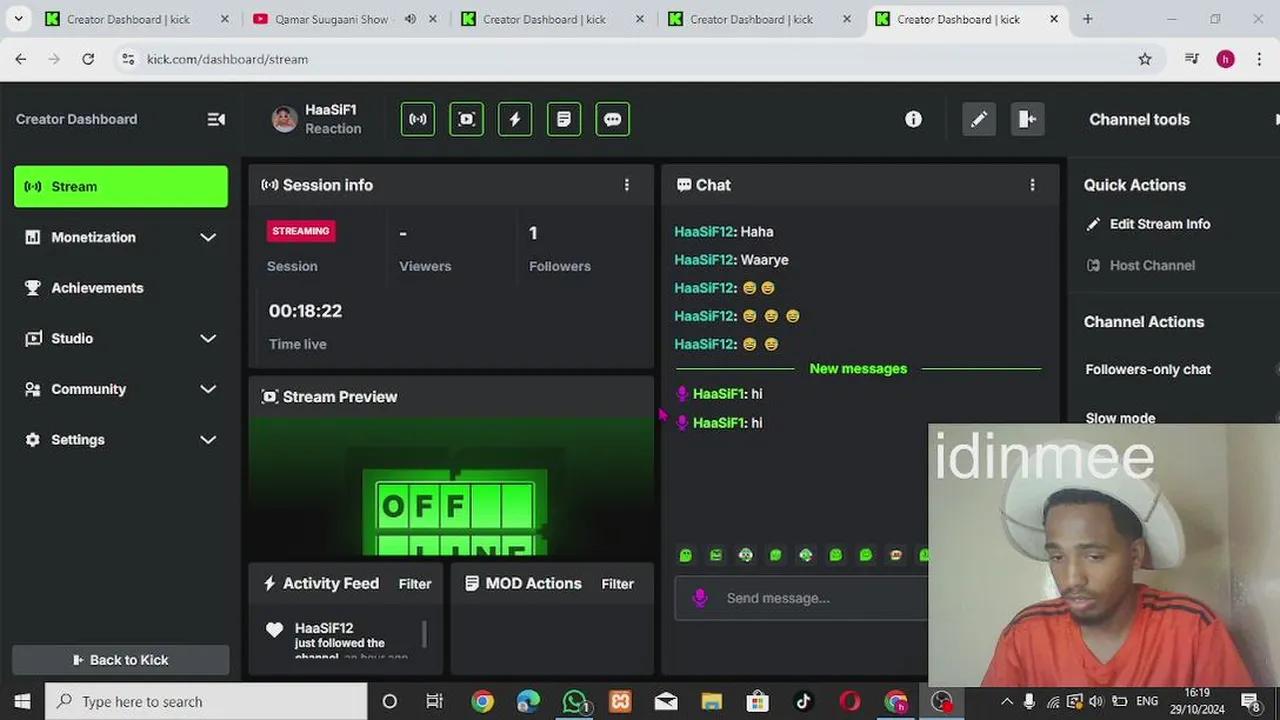The width and height of the screenshot is (1280, 720).
Task: Bookmark this page with the star icon
Action: (x=1145, y=59)
